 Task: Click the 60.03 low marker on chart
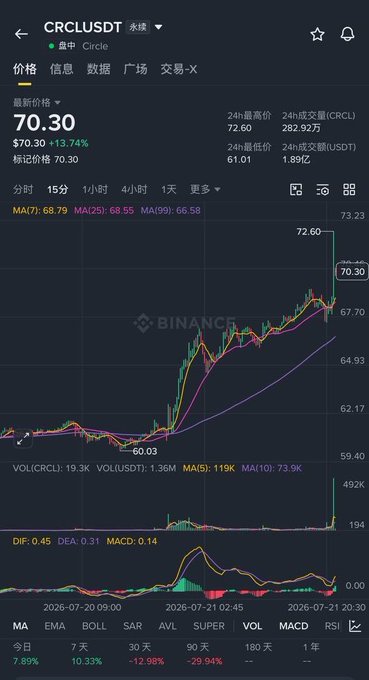pyautogui.click(x=145, y=451)
